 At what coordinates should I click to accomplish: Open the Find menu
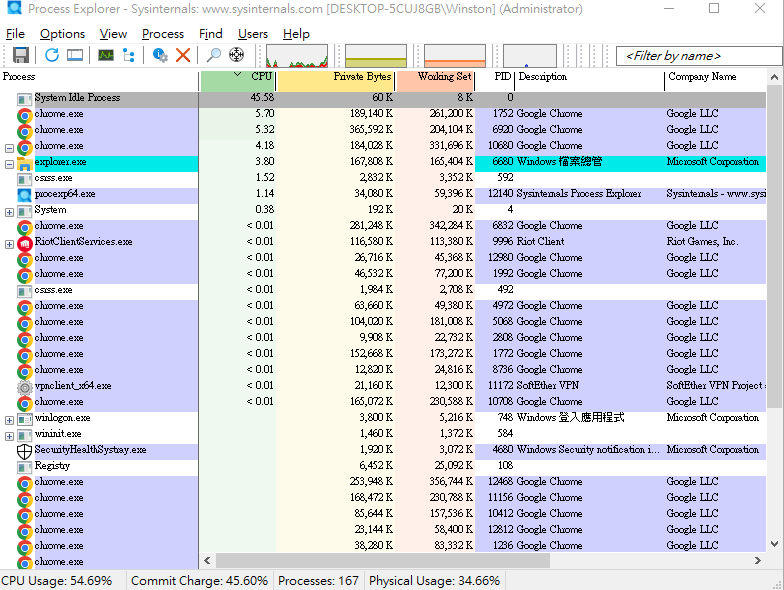click(x=210, y=34)
